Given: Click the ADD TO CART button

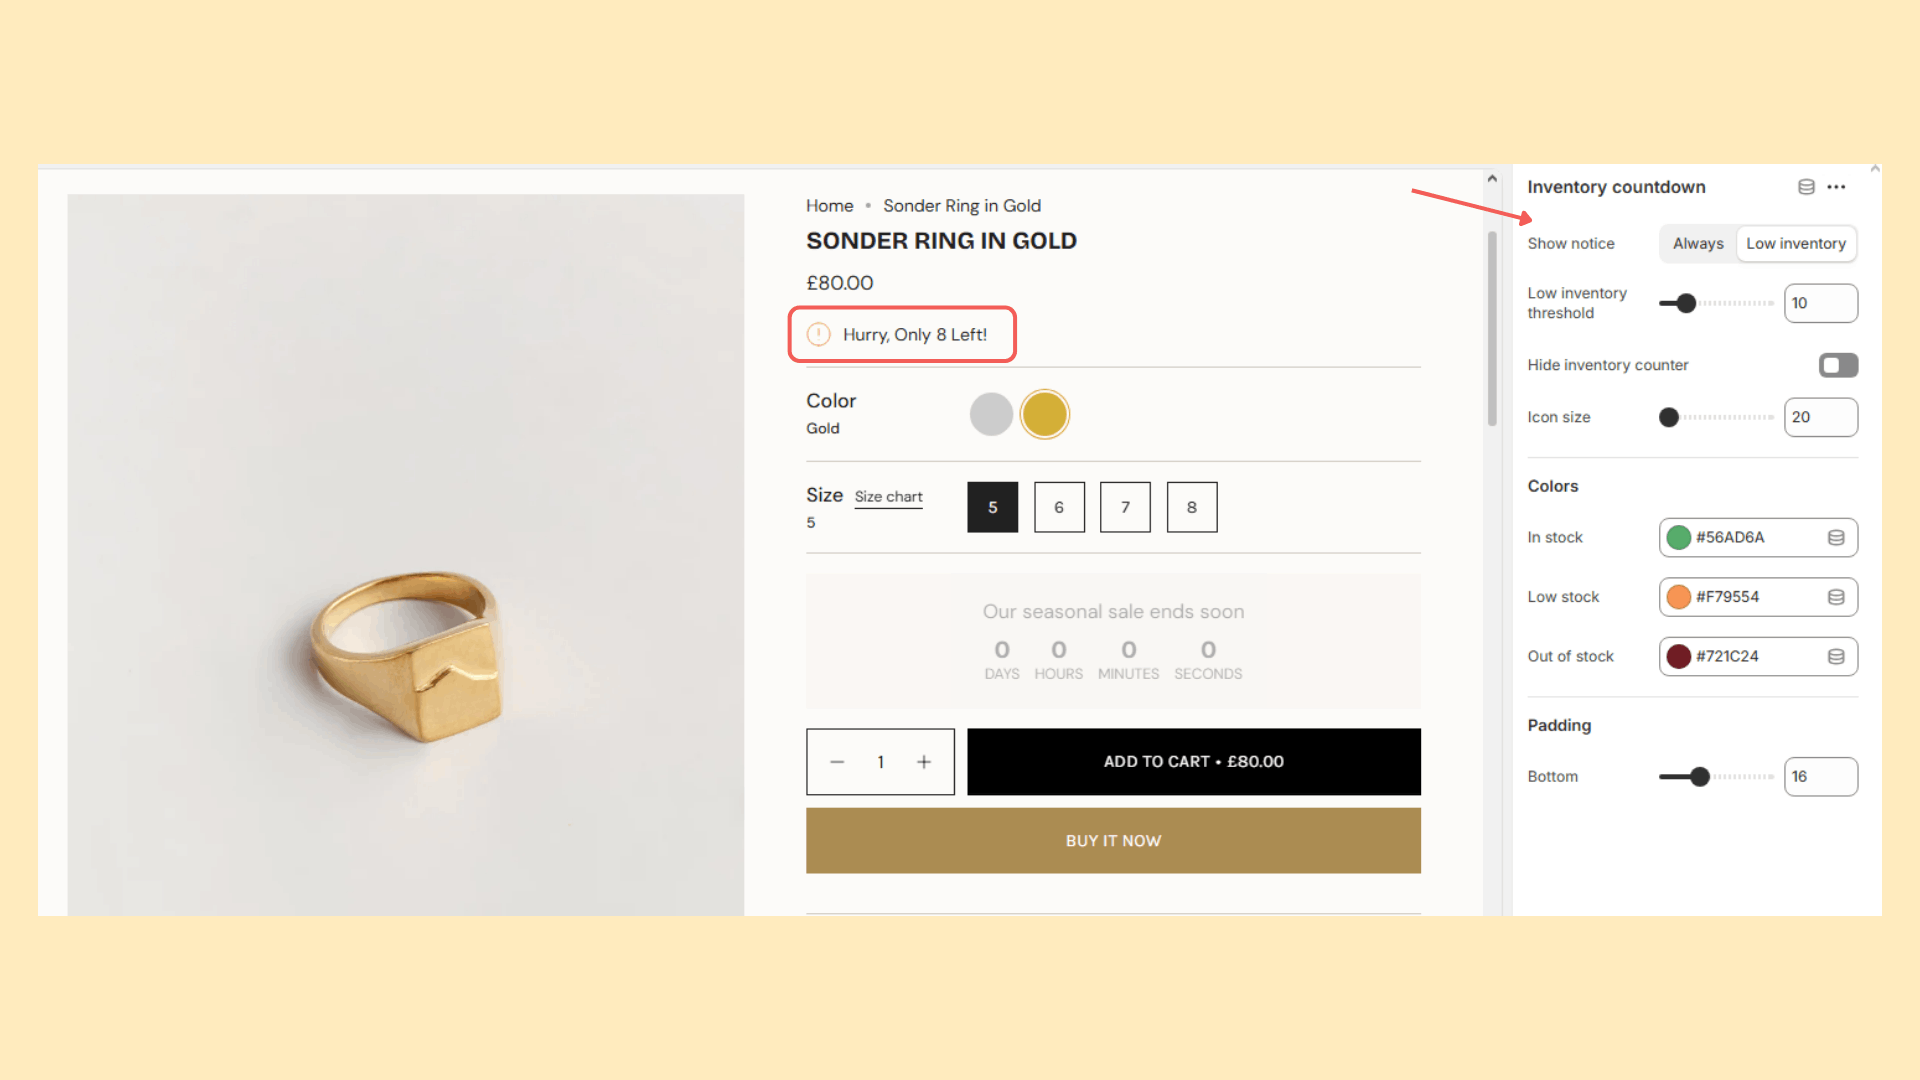Looking at the screenshot, I should point(1193,761).
